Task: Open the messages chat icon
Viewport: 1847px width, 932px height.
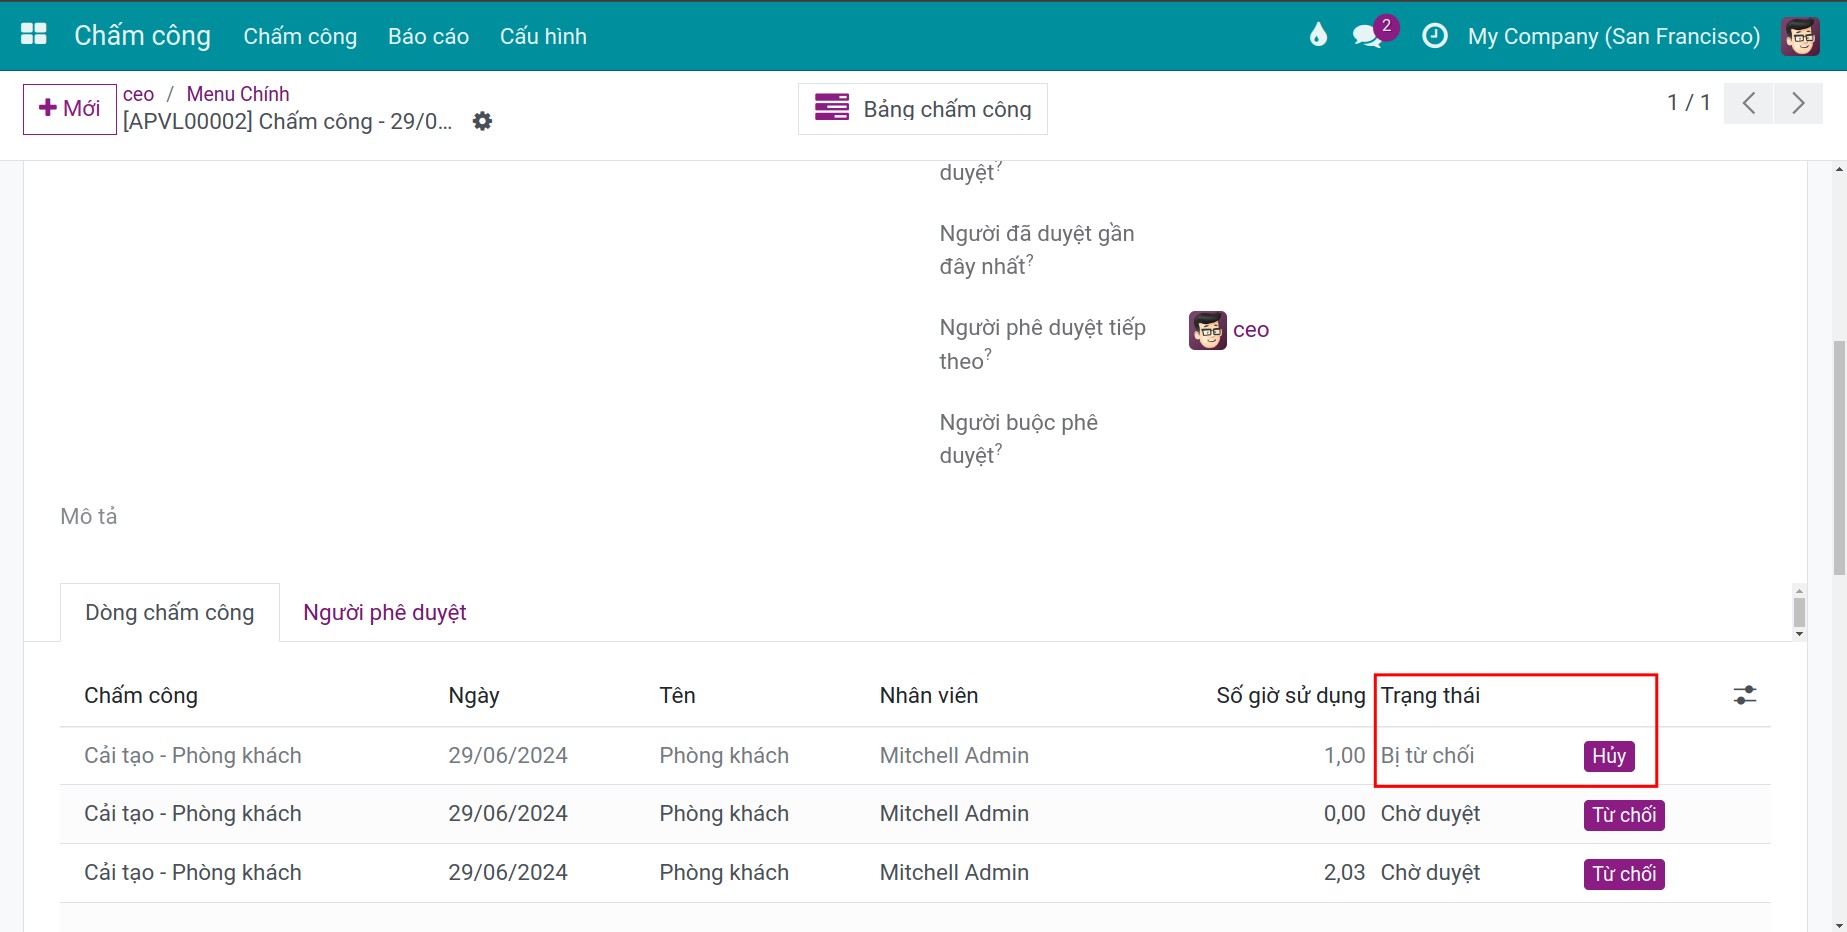Action: 1367,36
